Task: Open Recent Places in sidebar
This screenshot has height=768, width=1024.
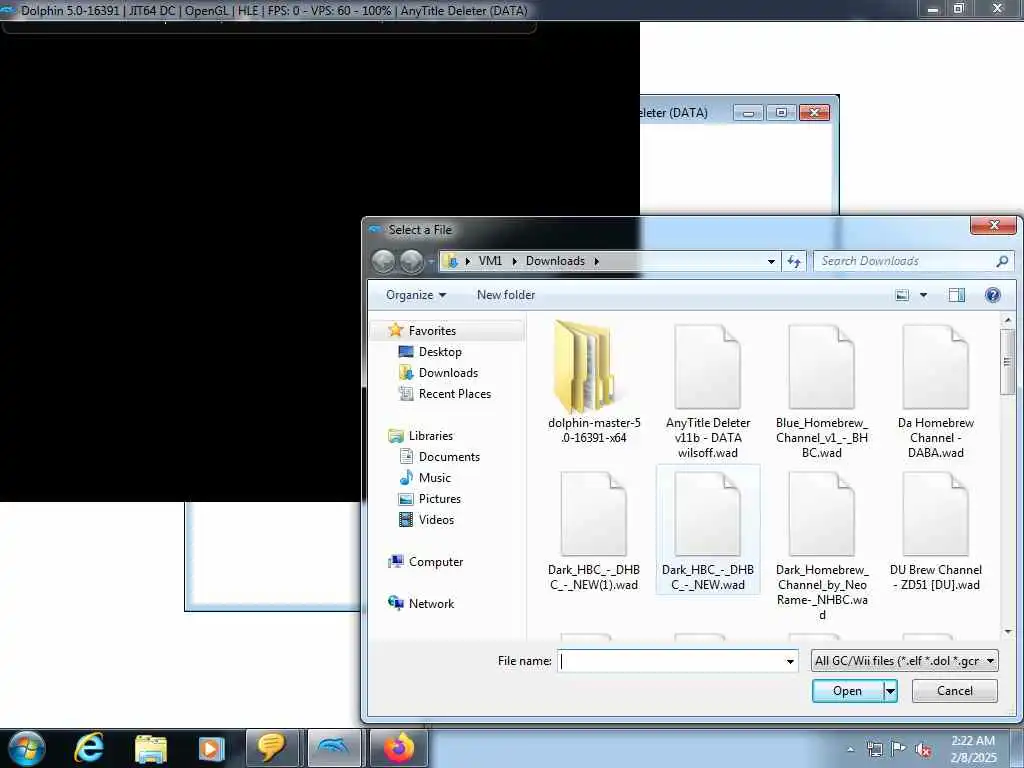Action: 455,394
